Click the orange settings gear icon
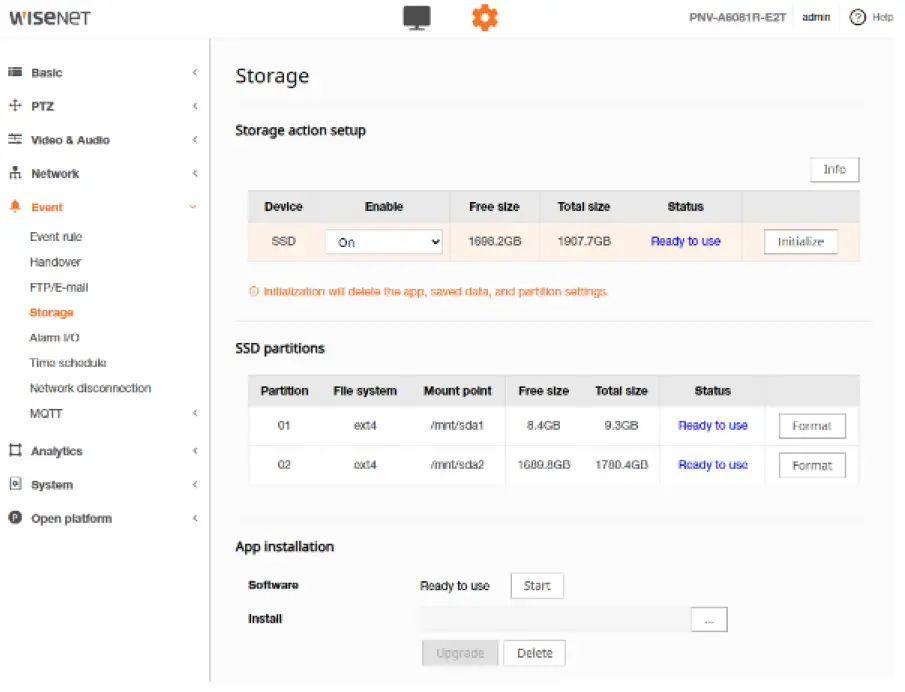Screen dimensions: 905x692 [485, 17]
